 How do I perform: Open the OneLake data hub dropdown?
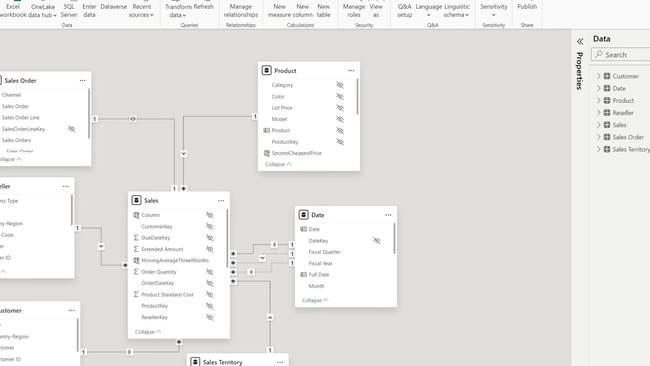point(42,10)
